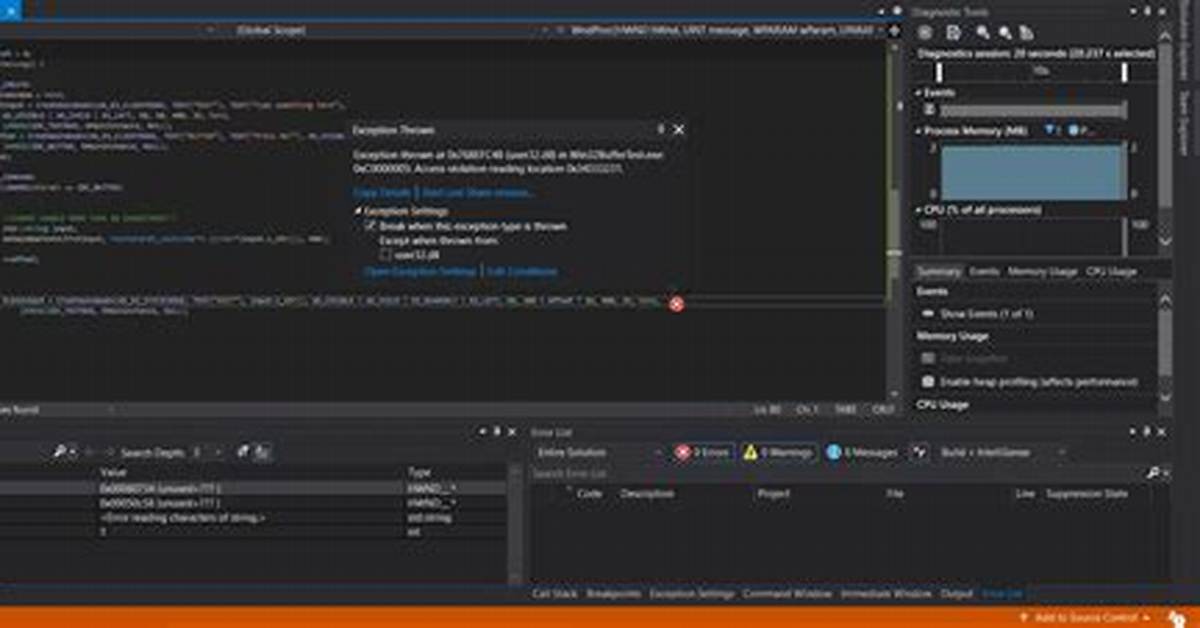Switch to the Events tab
This screenshot has width=1200, height=628.
984,271
